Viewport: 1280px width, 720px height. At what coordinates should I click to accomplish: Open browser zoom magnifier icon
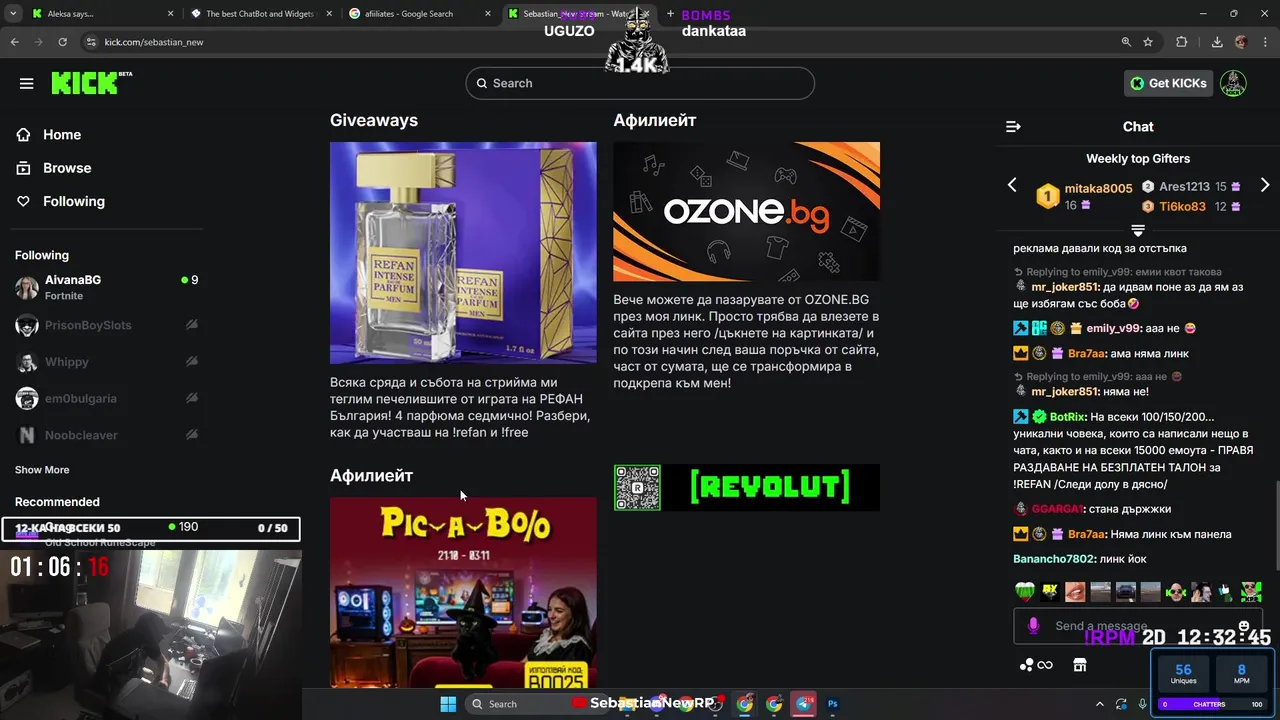[x=1126, y=42]
